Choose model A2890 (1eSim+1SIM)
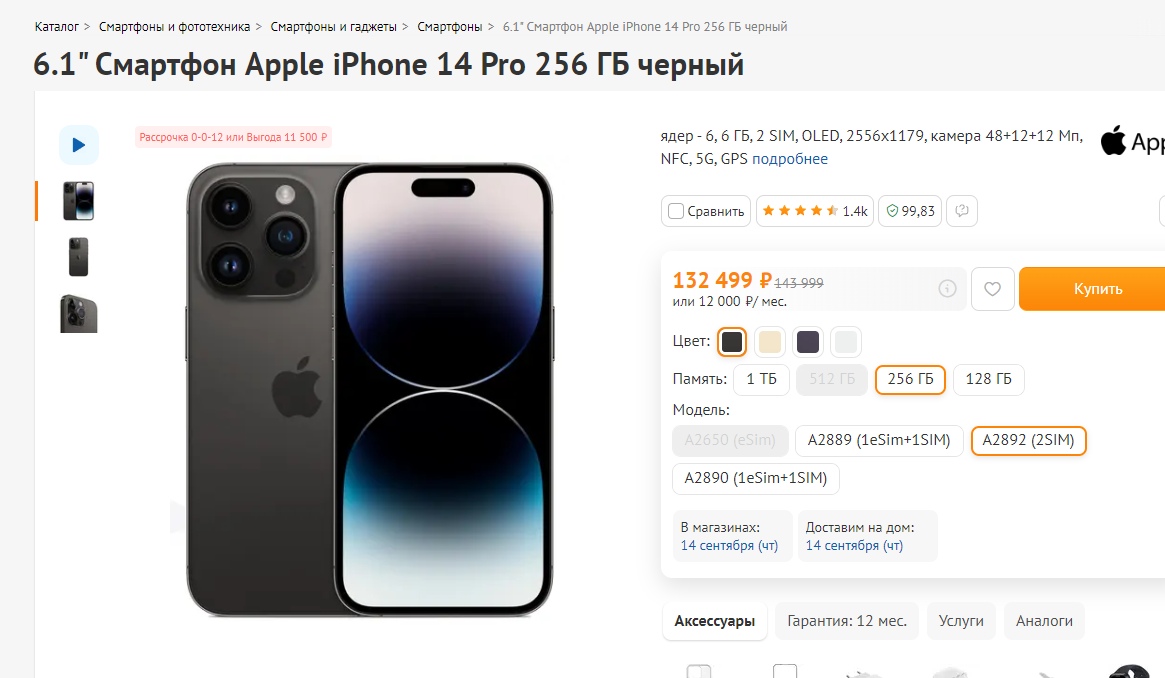This screenshot has height=678, width=1165. coord(756,478)
